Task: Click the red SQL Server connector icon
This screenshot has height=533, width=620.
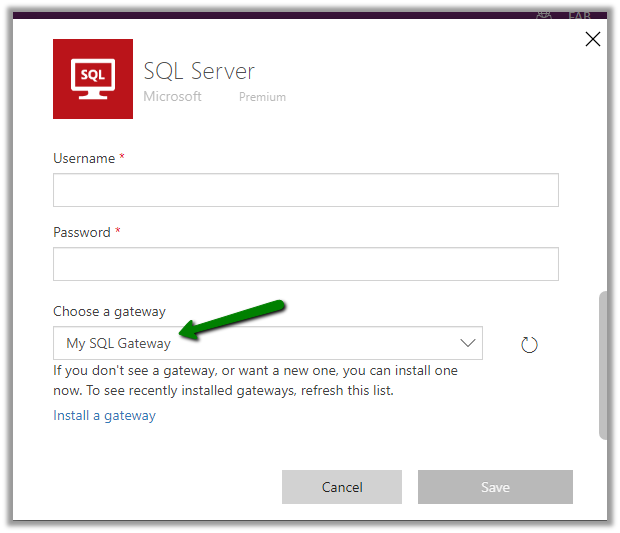Action: click(x=93, y=79)
